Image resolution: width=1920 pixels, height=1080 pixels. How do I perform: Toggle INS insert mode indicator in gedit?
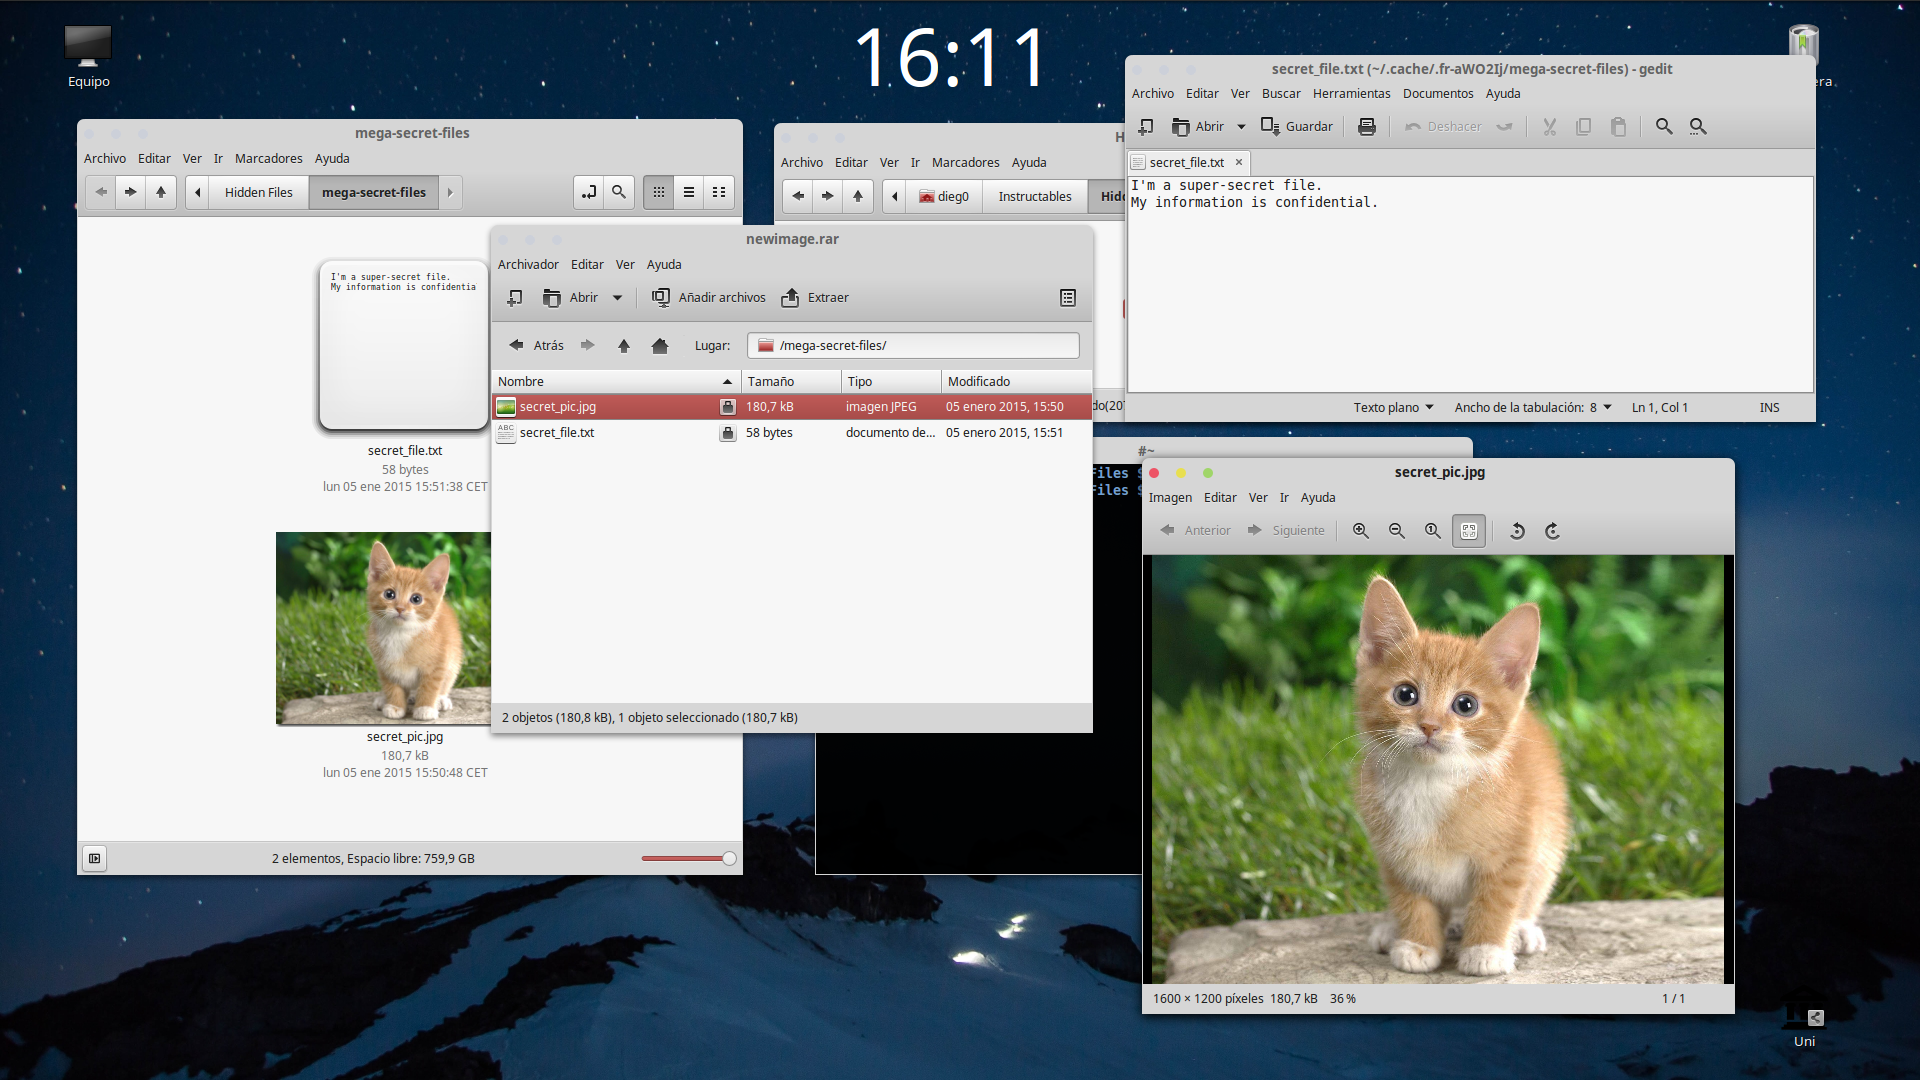(x=1769, y=407)
